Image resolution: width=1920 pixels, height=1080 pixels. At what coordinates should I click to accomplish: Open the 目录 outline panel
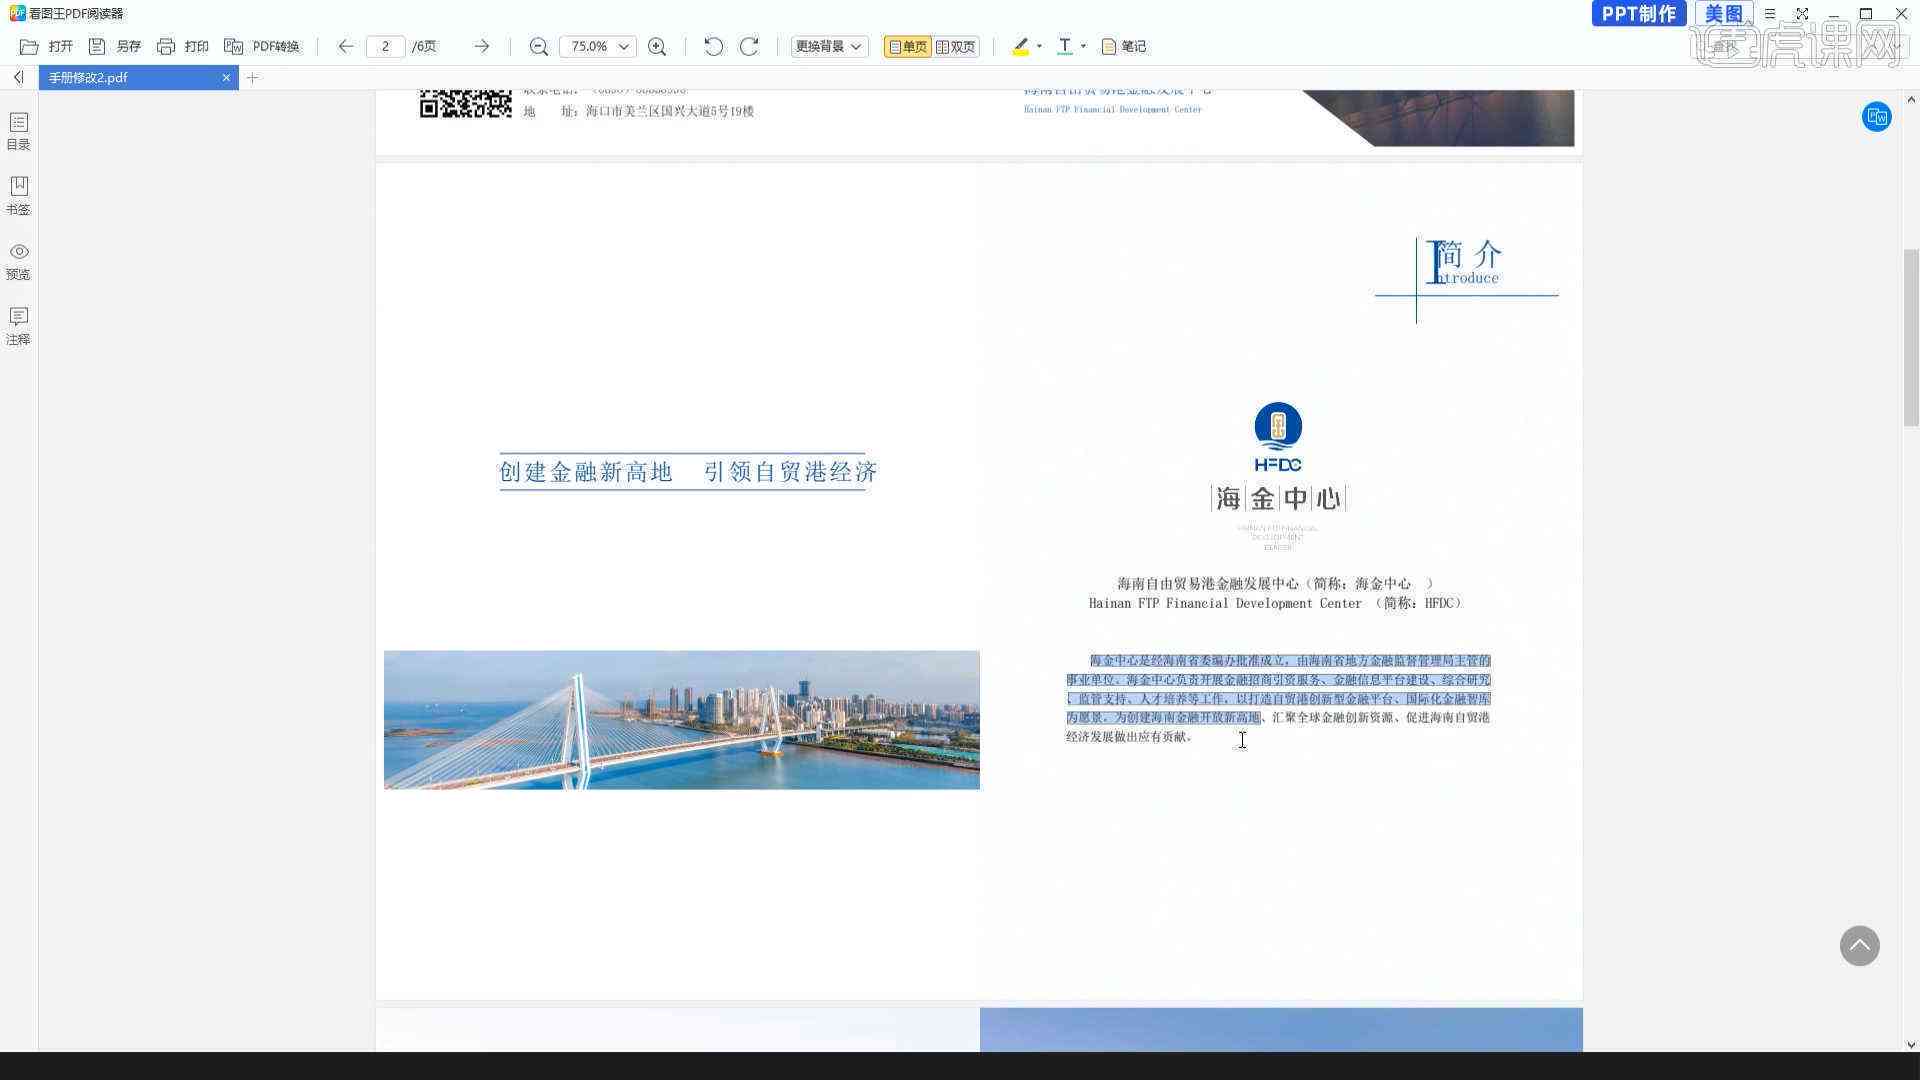point(18,131)
